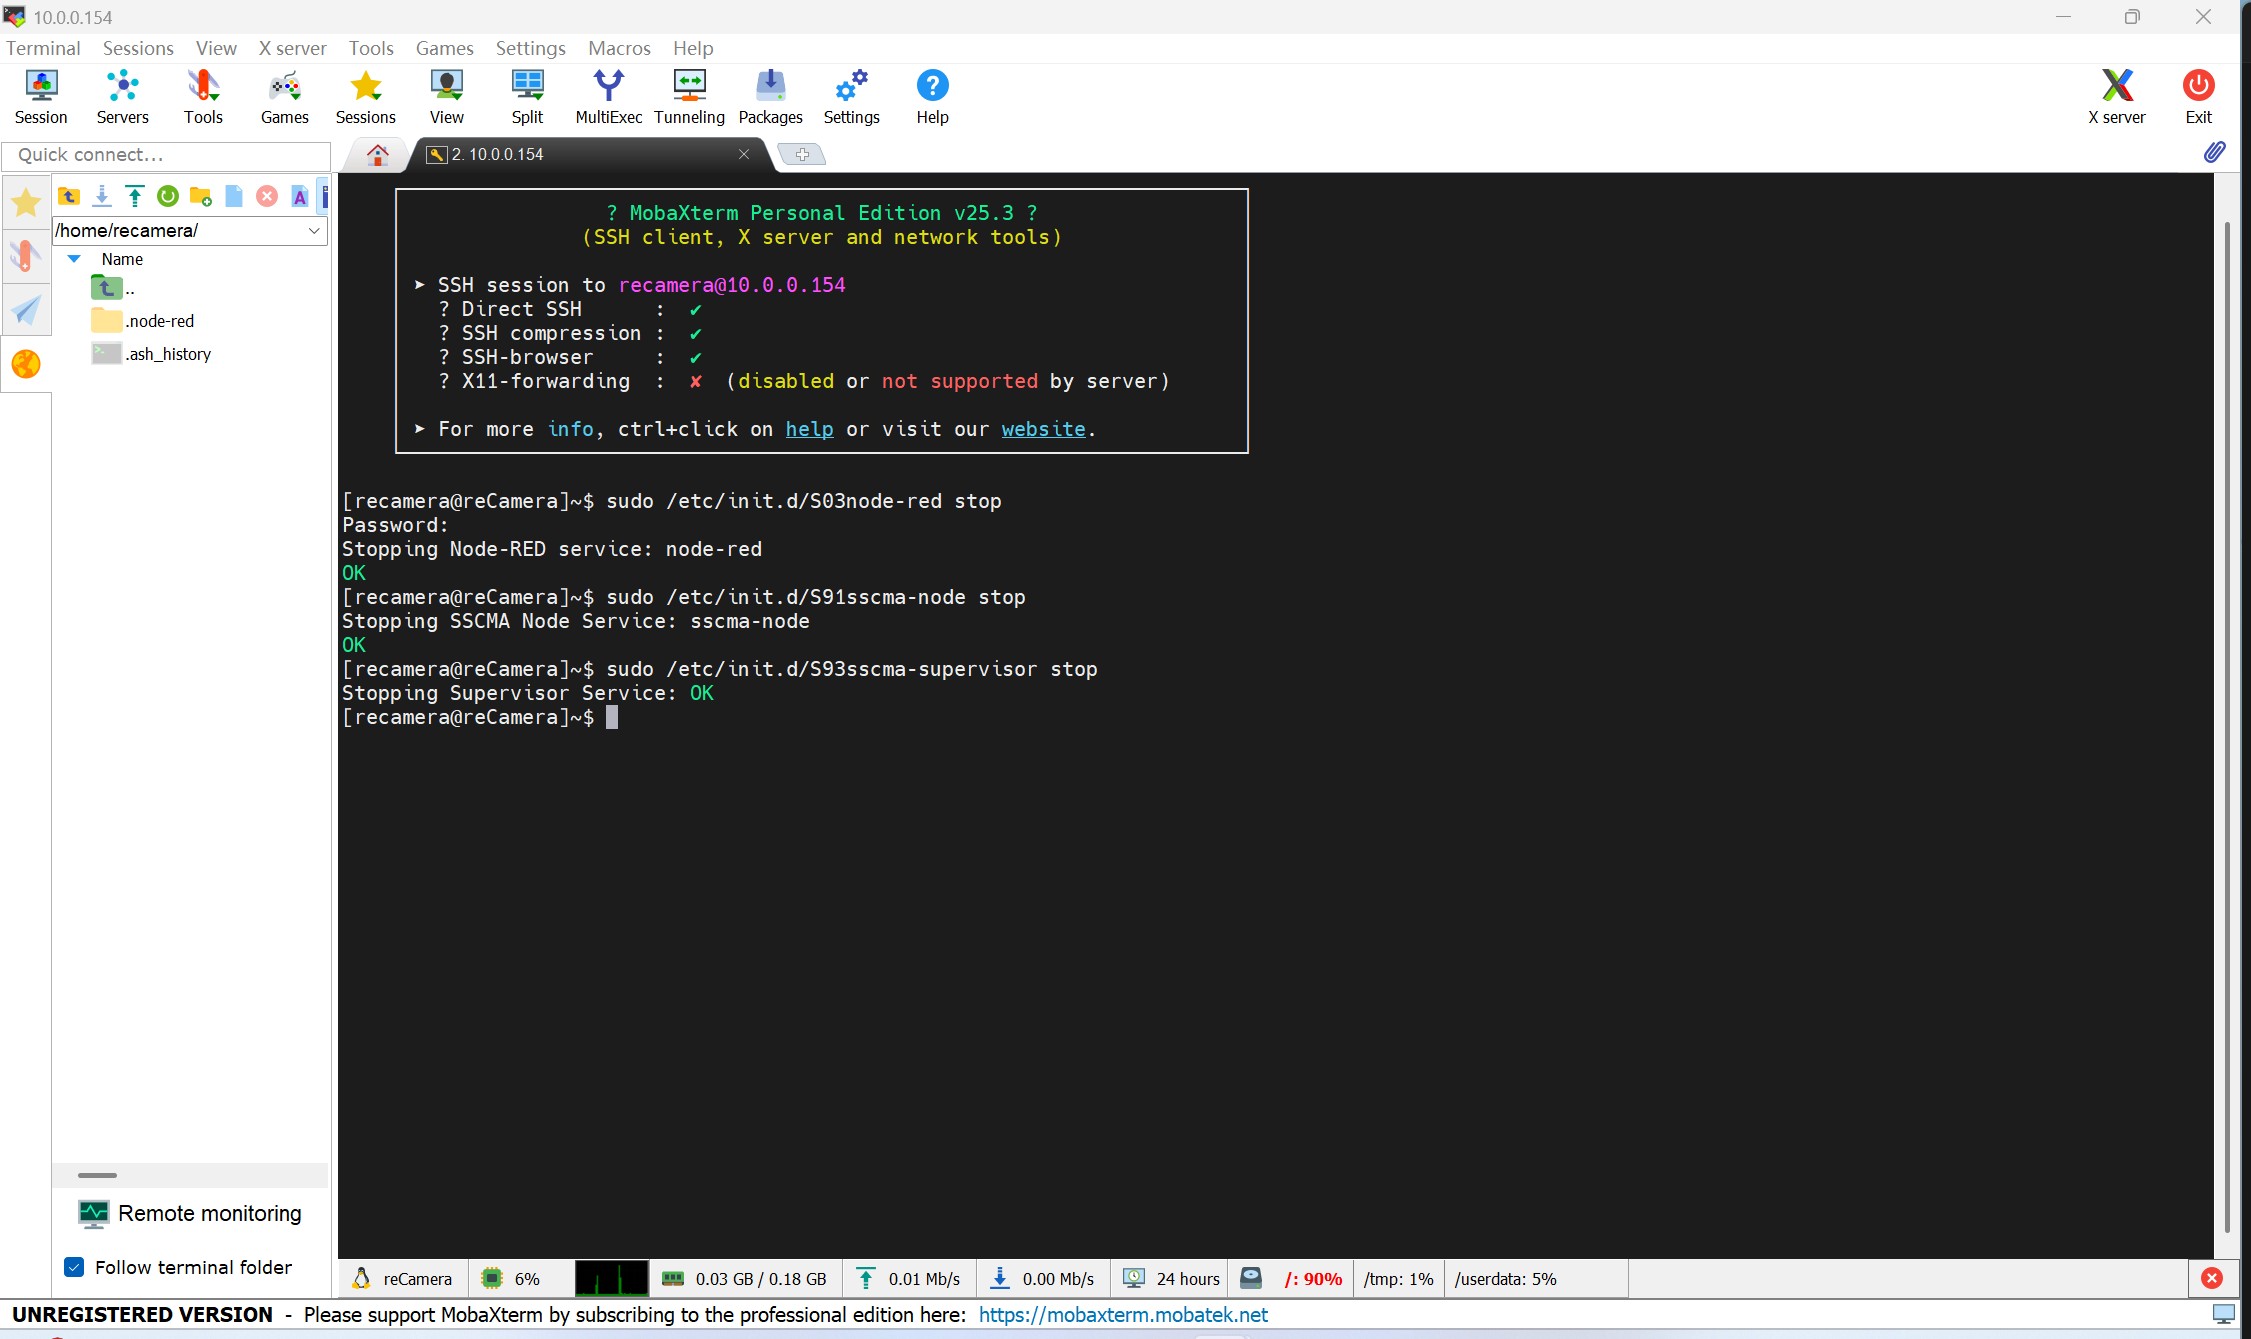Toggle the Follow terminal folder checkbox
2251x1339 pixels.
click(x=74, y=1267)
